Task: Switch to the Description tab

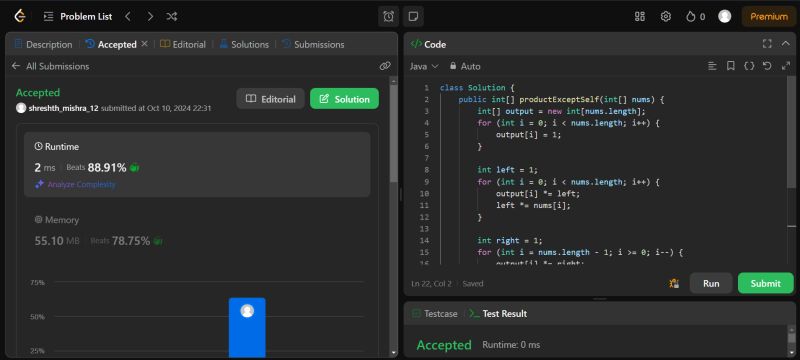Action: click(43, 44)
